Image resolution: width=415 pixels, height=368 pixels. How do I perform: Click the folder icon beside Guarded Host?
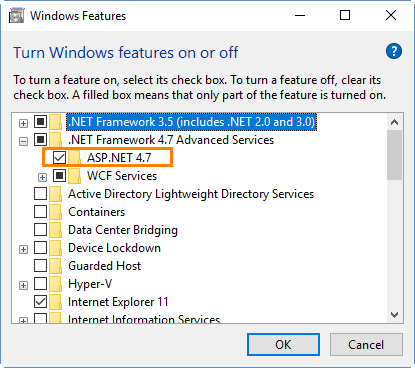click(x=55, y=266)
